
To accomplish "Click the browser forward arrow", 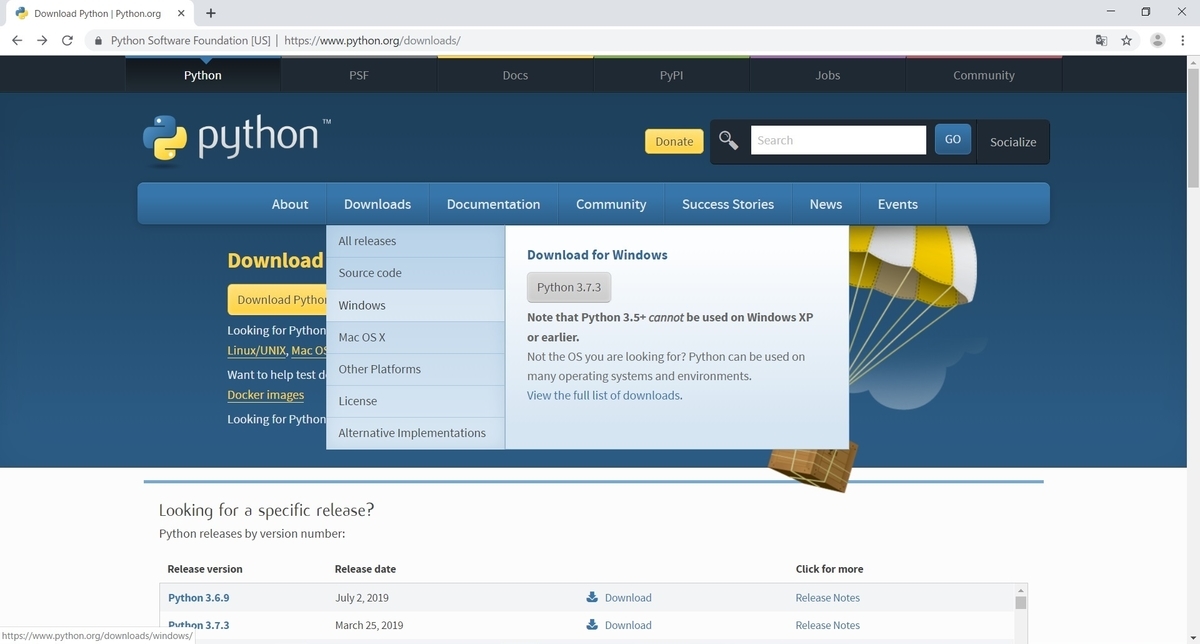I will pos(42,40).
